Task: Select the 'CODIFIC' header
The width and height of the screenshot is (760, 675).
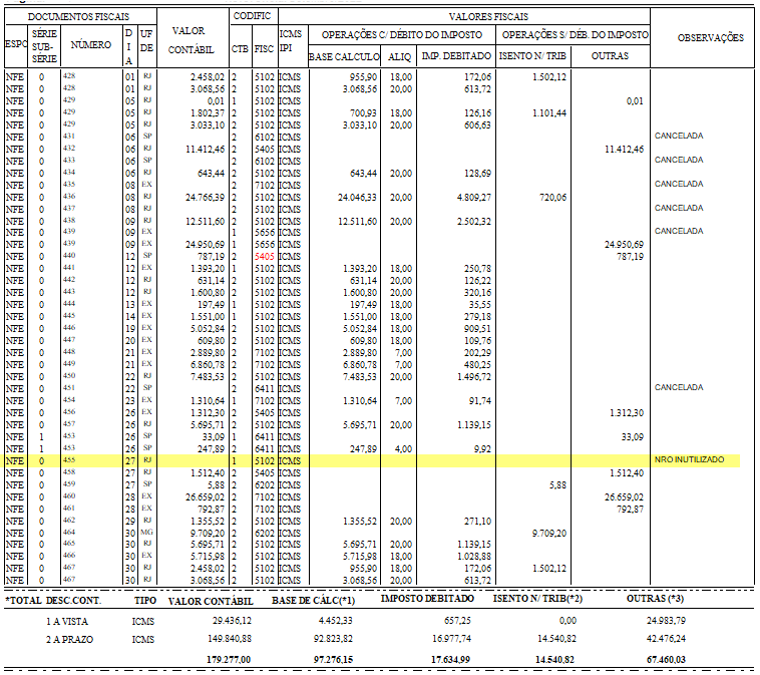Action: click(x=252, y=16)
